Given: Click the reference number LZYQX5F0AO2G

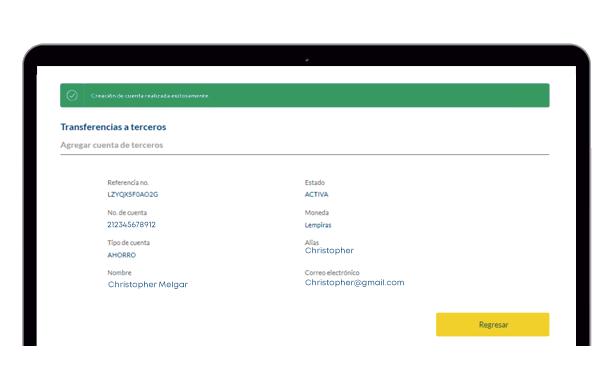Looking at the screenshot, I should (133, 194).
